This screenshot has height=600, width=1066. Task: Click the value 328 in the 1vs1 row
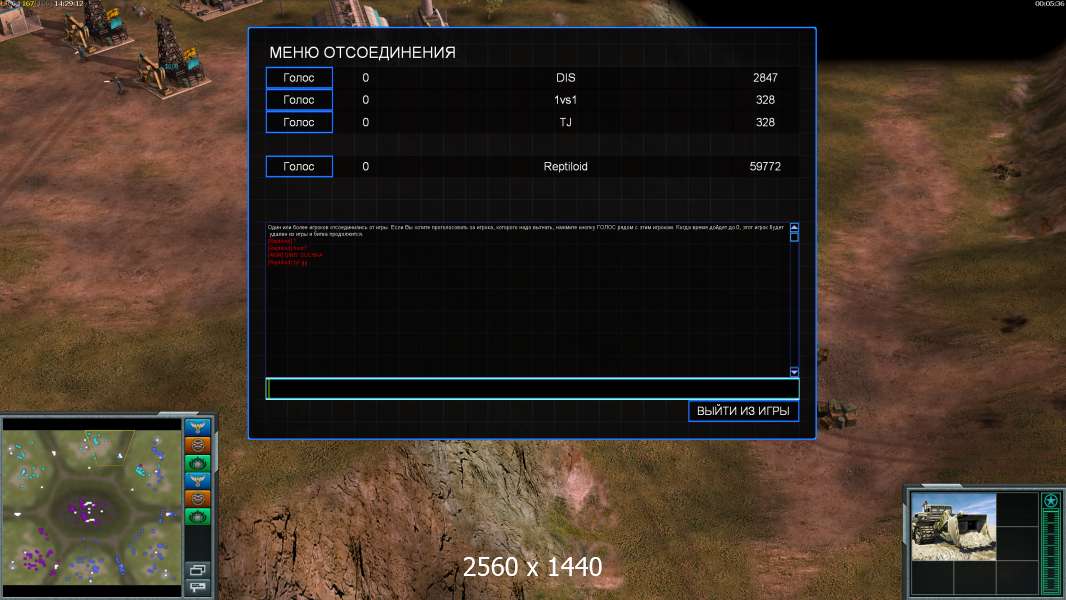766,100
